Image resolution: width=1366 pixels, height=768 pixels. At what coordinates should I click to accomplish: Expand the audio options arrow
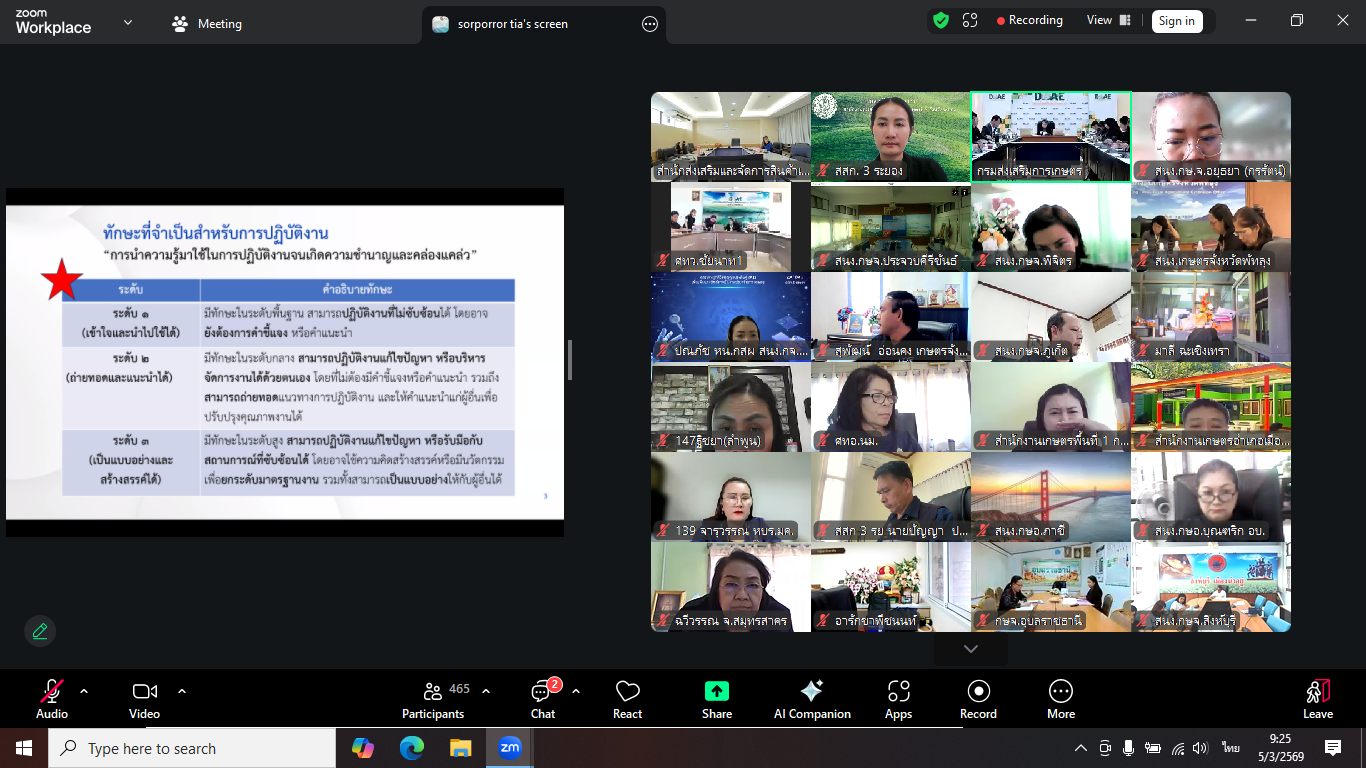84,691
